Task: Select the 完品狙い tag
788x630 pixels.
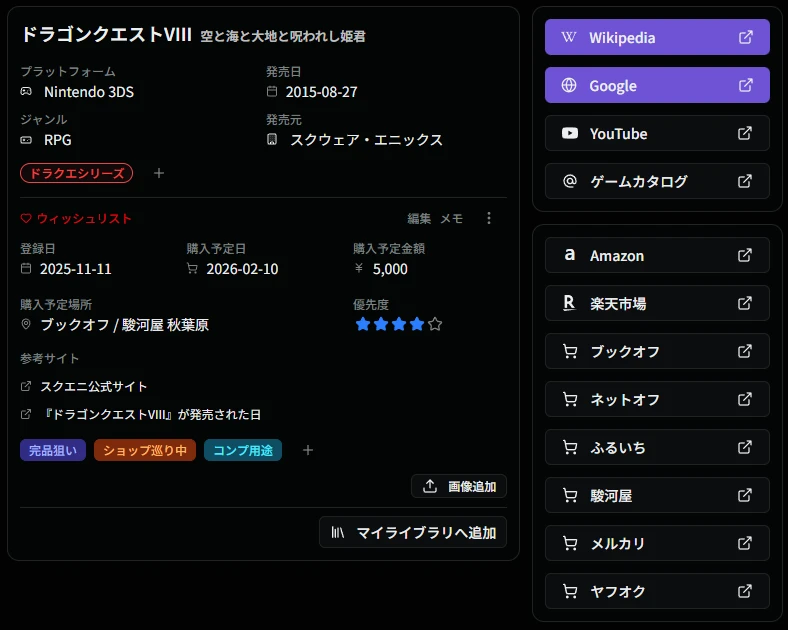Action: 53,450
